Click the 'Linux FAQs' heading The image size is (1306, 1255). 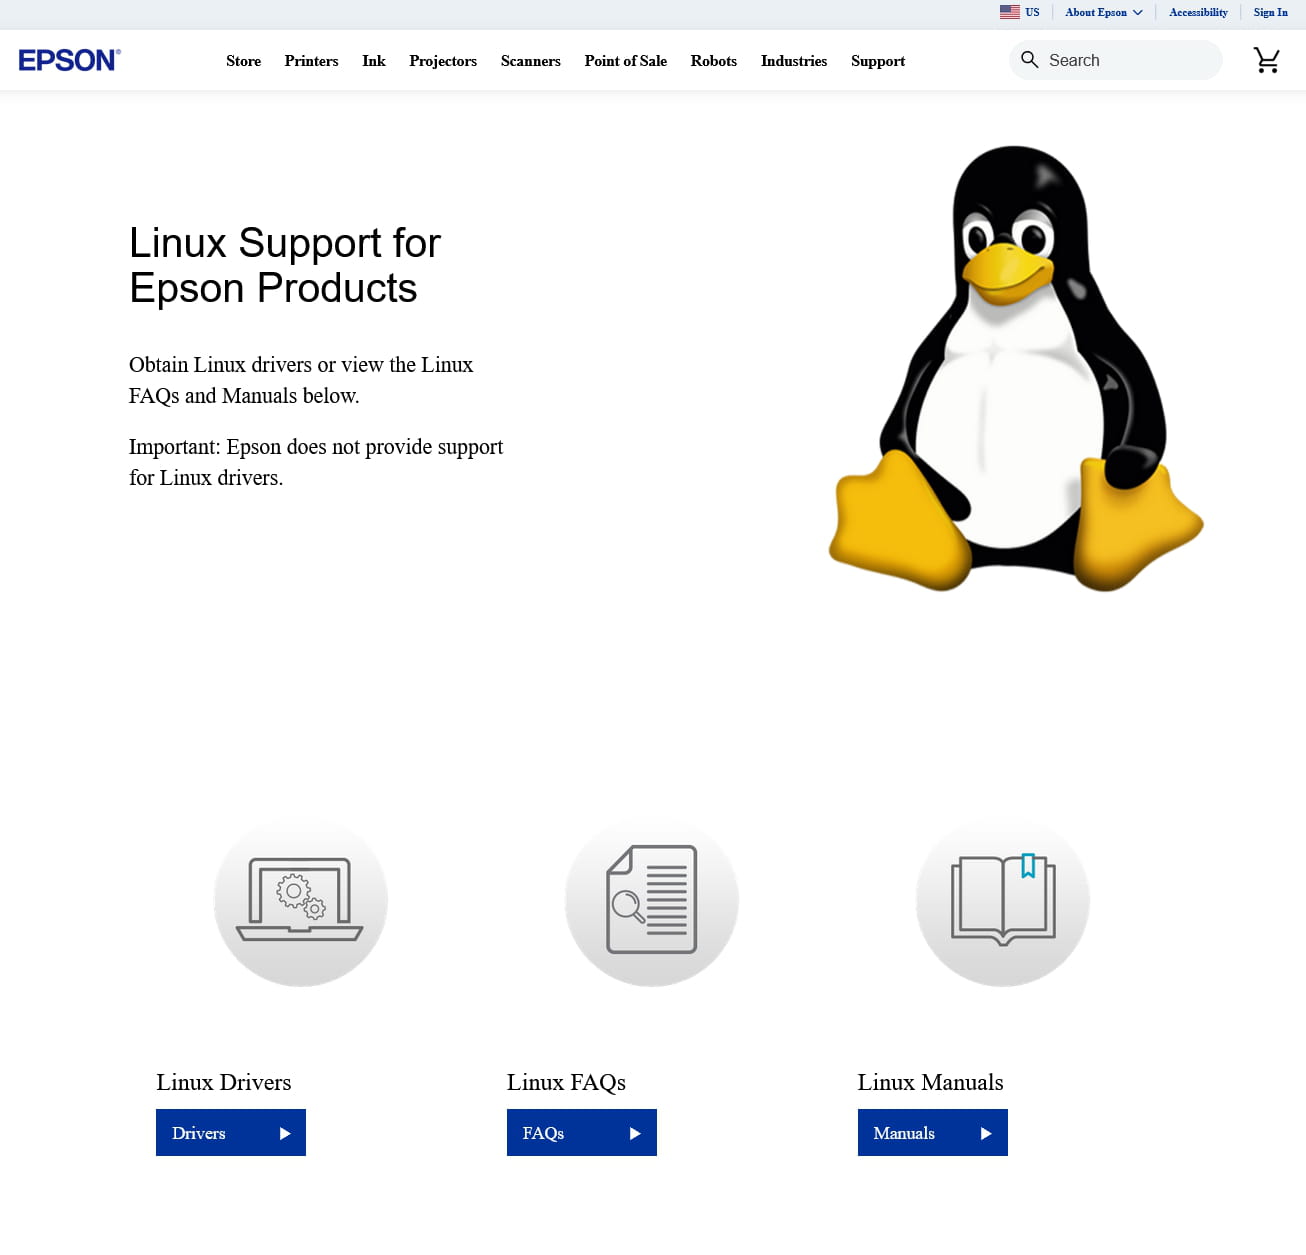pyautogui.click(x=566, y=1082)
